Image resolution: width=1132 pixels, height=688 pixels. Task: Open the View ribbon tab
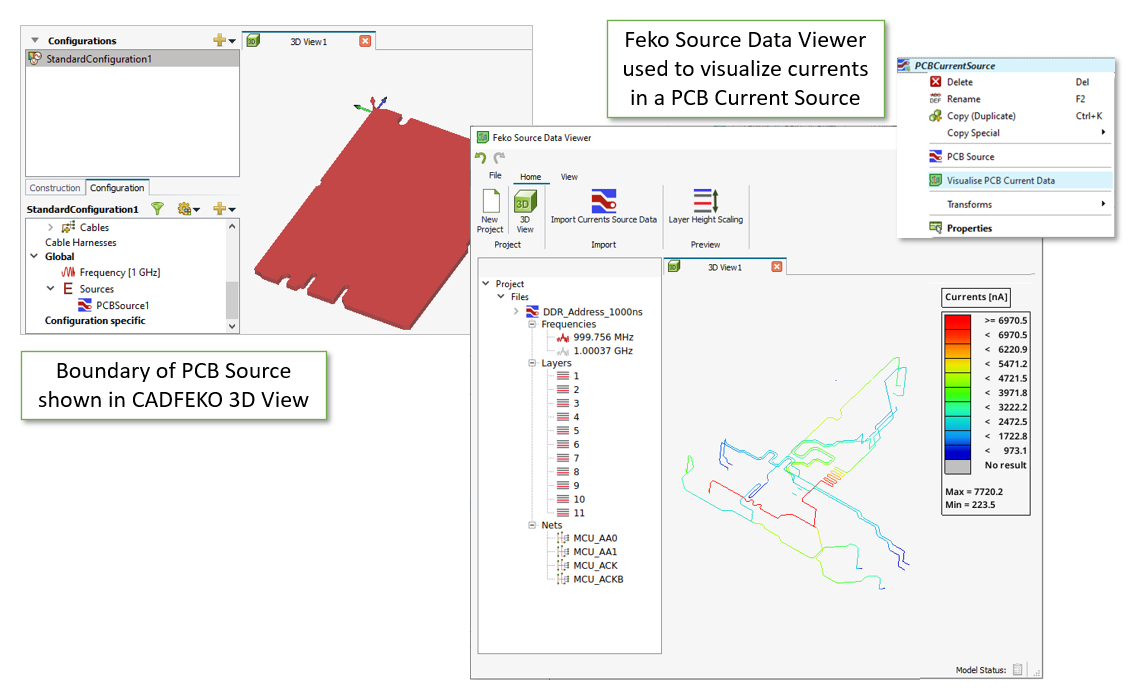[x=569, y=177]
